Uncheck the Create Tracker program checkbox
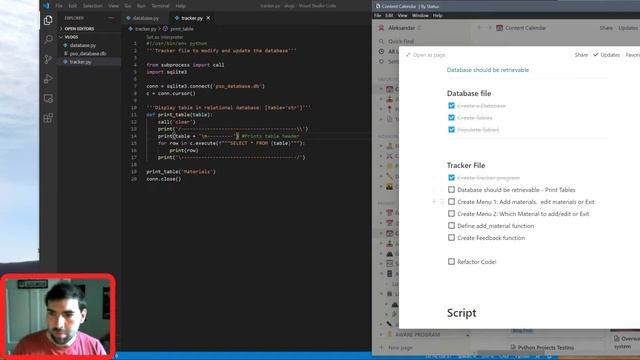The image size is (640, 360). [451, 178]
